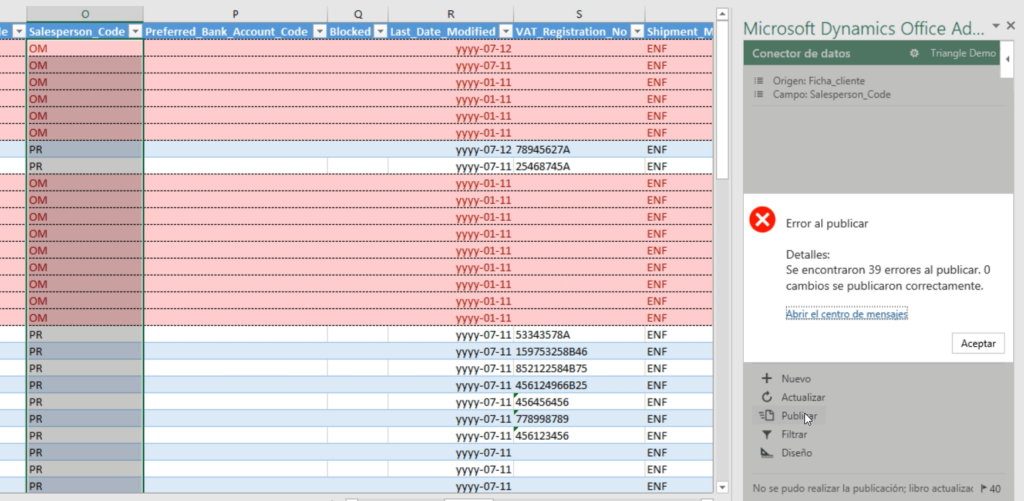Open the Preferred_Bank_Account_Code filter dropdown
1024x501 pixels.
(317, 32)
